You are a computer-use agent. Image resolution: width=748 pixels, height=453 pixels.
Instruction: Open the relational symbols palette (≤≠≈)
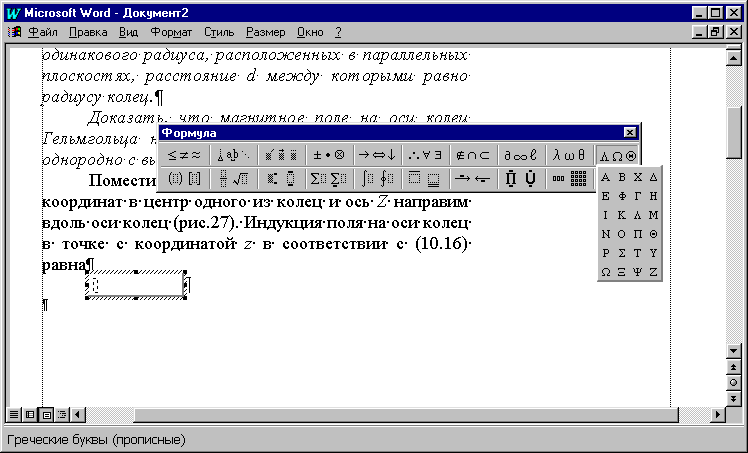coord(185,155)
